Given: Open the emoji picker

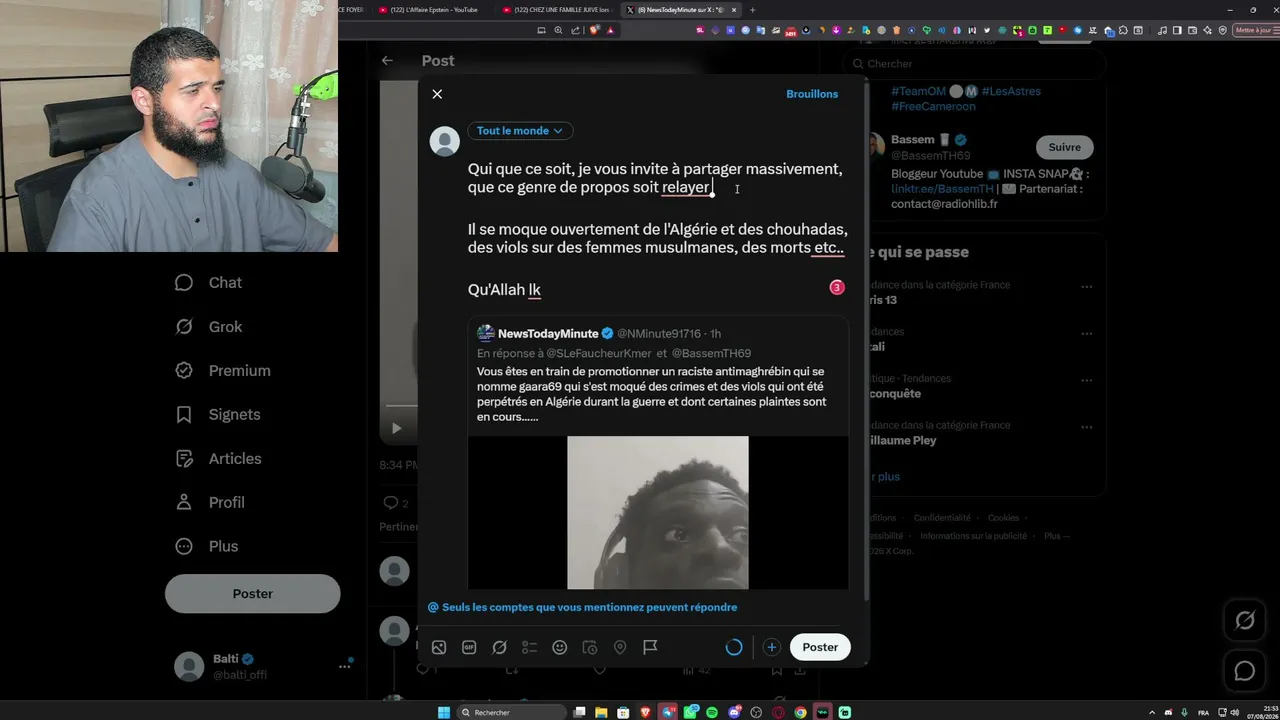Looking at the screenshot, I should point(560,647).
